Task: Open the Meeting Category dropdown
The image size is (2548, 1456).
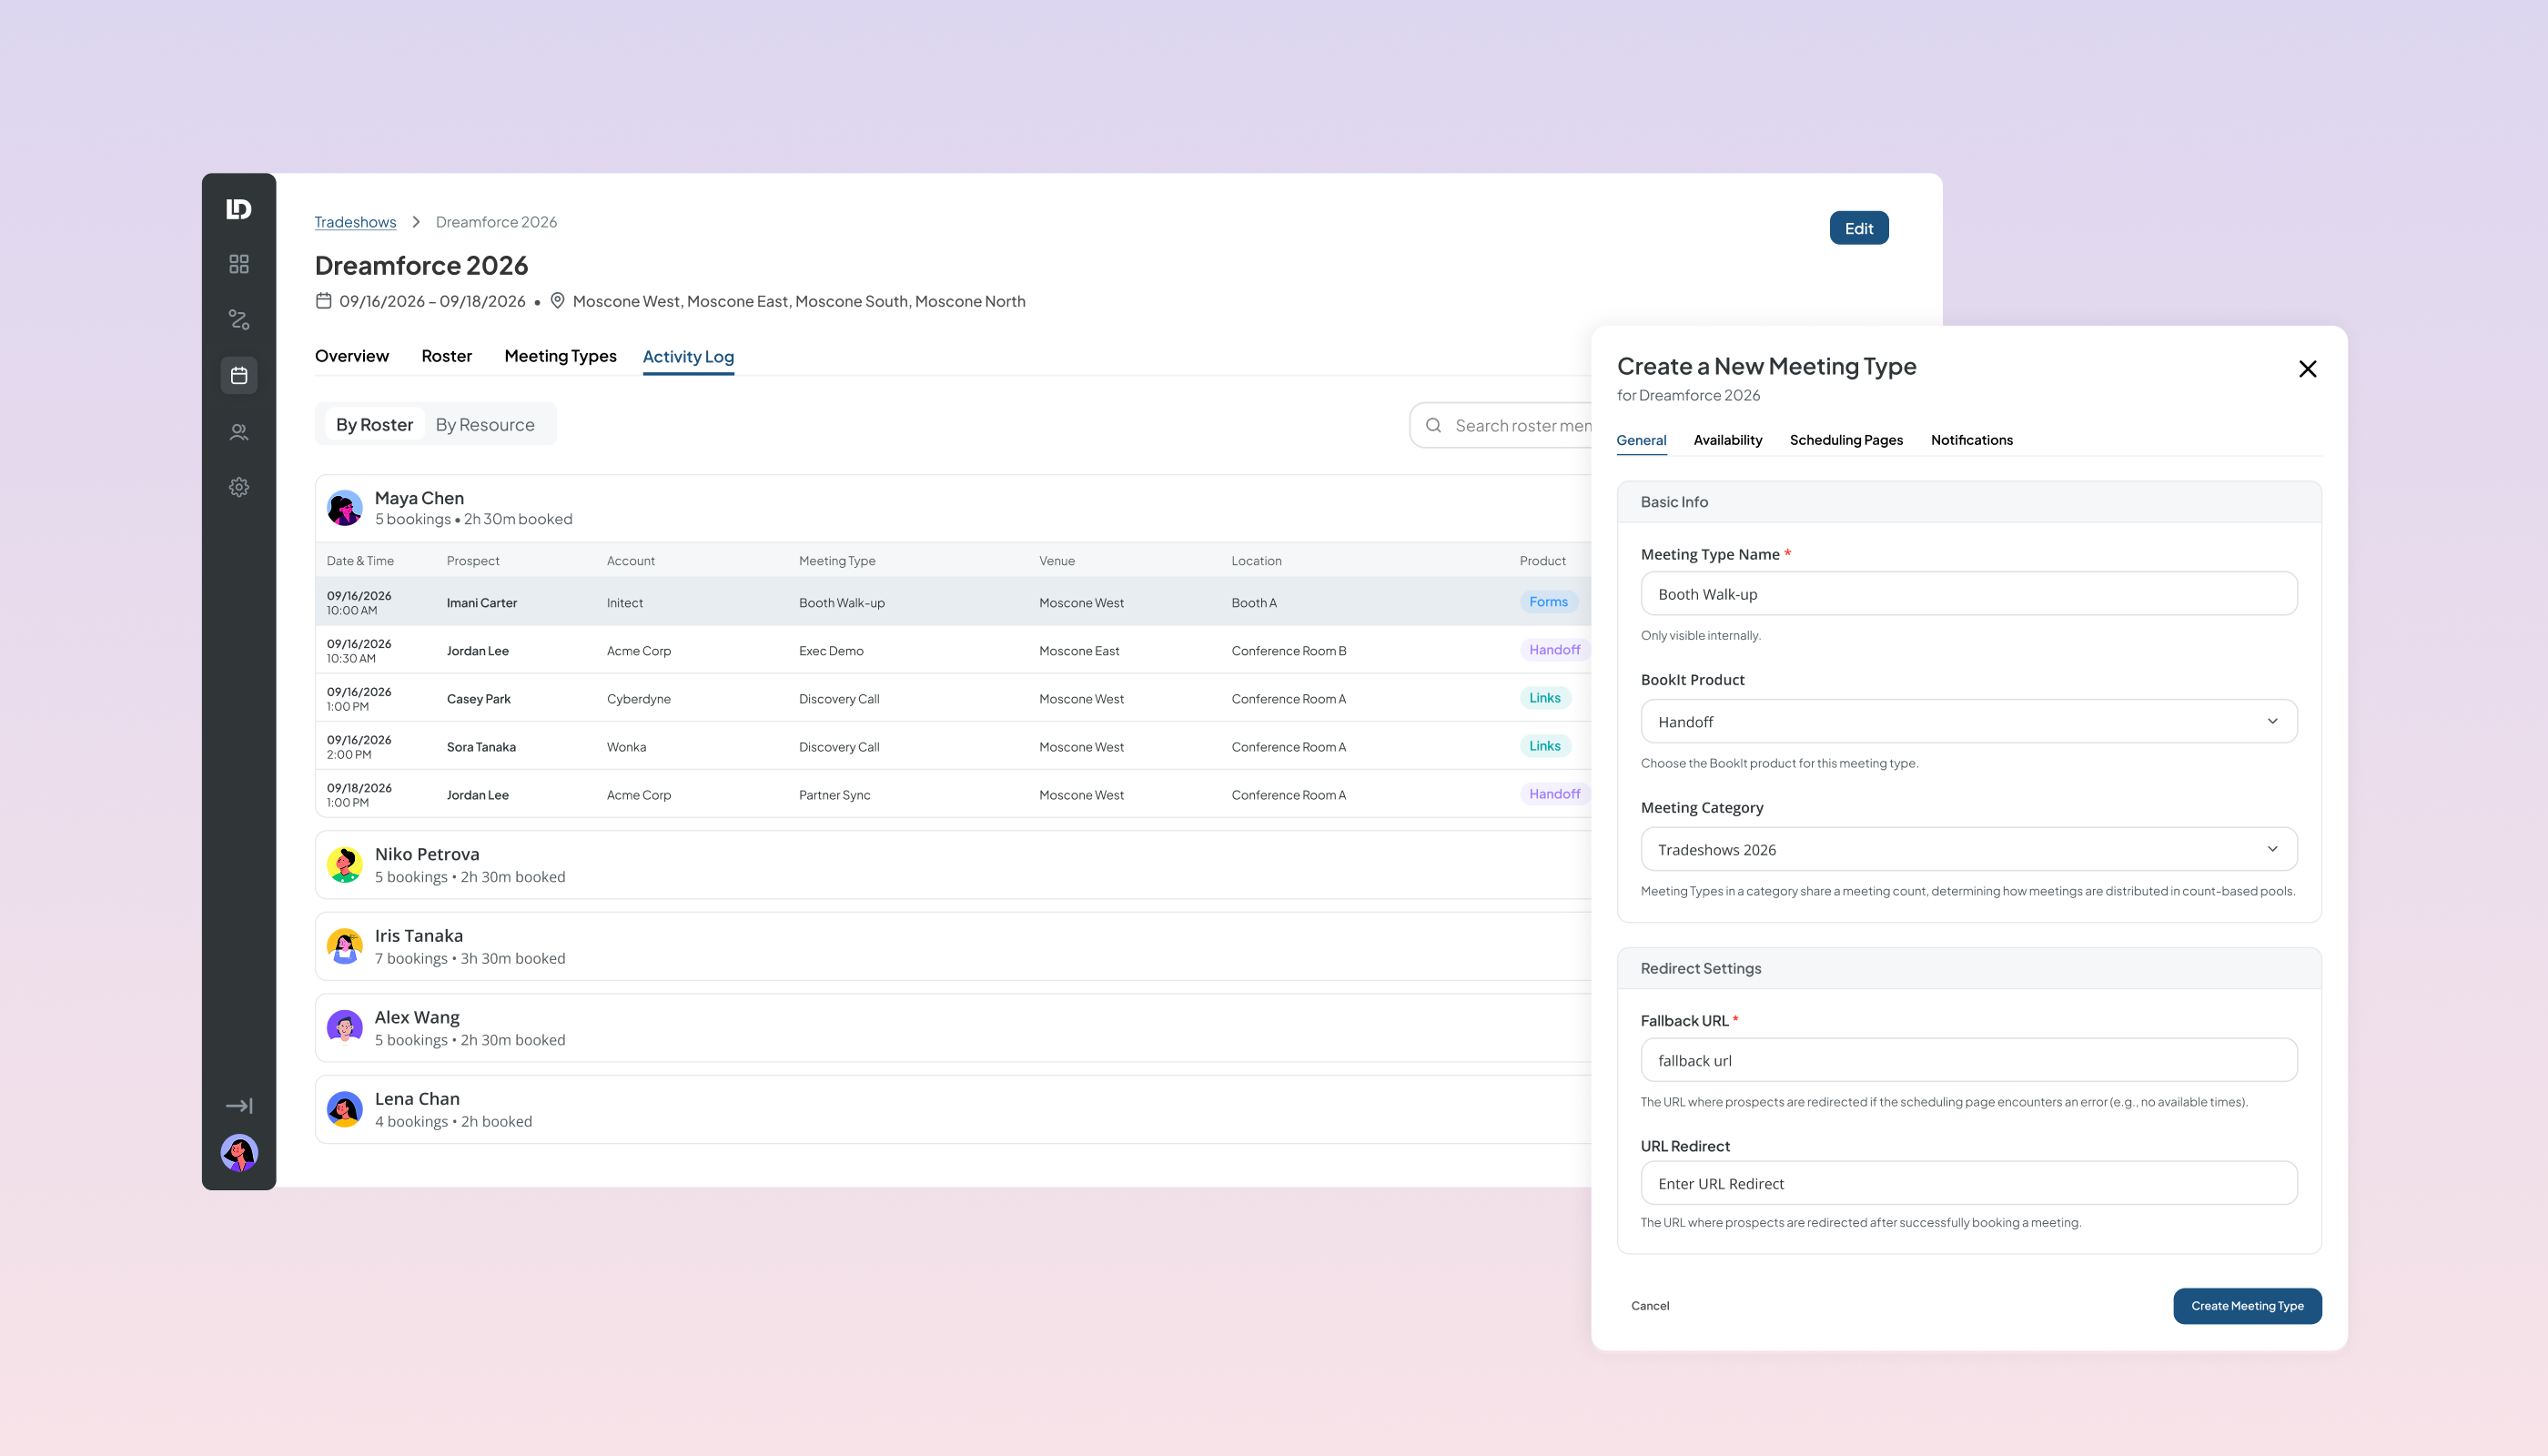Action: [x=1968, y=849]
